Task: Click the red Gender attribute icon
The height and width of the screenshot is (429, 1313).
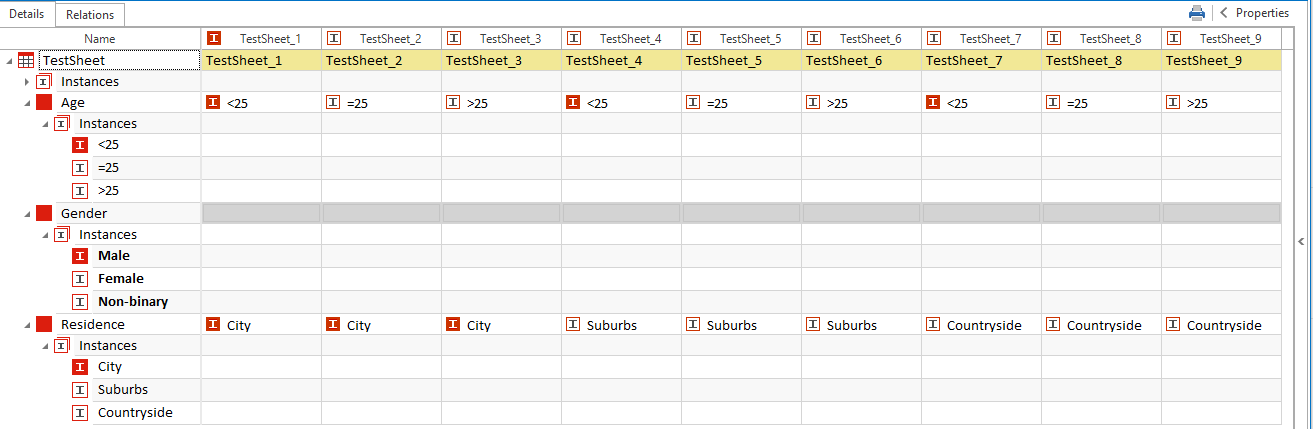Action: click(x=44, y=213)
